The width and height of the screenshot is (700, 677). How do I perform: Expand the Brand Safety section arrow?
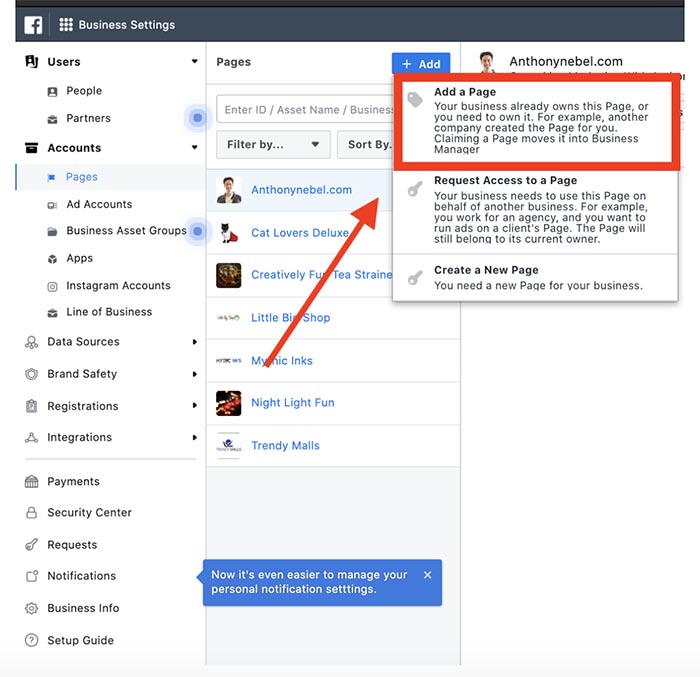195,374
